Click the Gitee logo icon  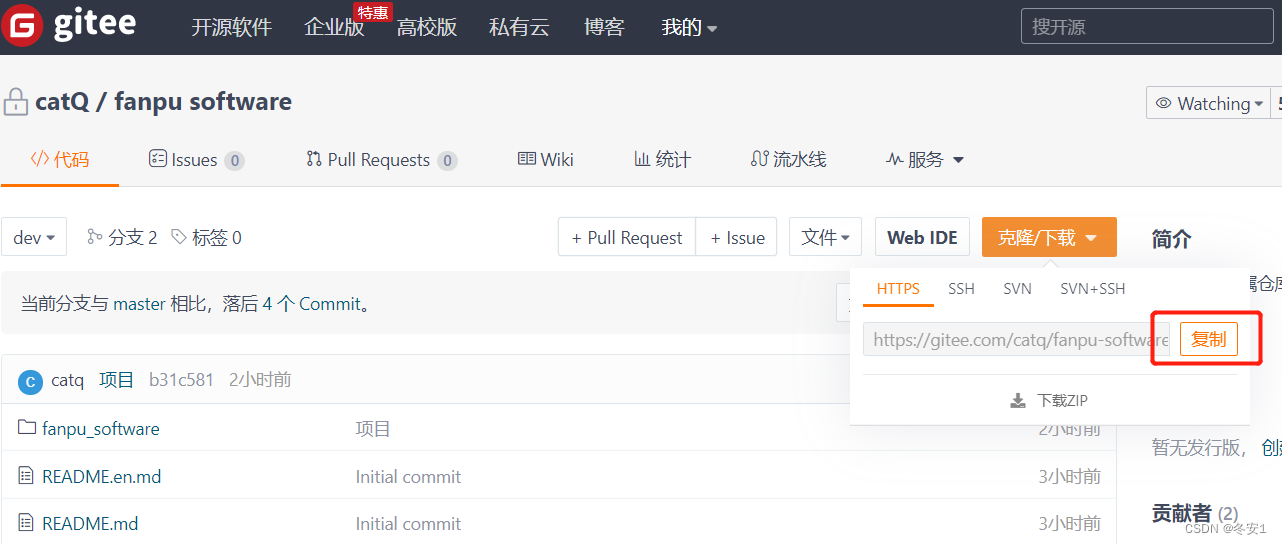(22, 25)
